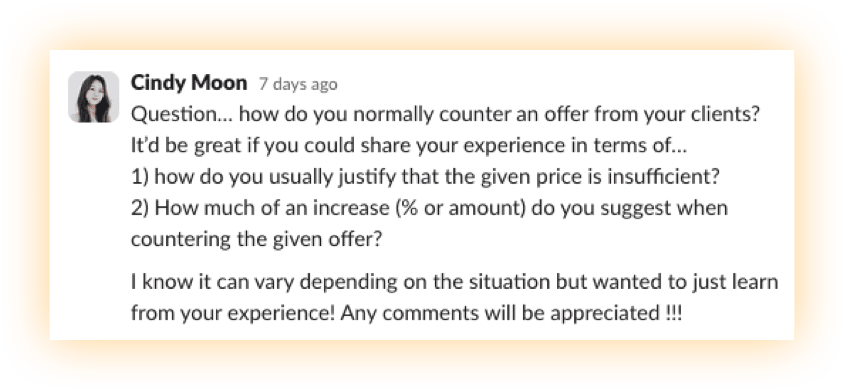844x390 pixels.
Task: Click the line starting "2) How much"
Action: click(x=429, y=208)
